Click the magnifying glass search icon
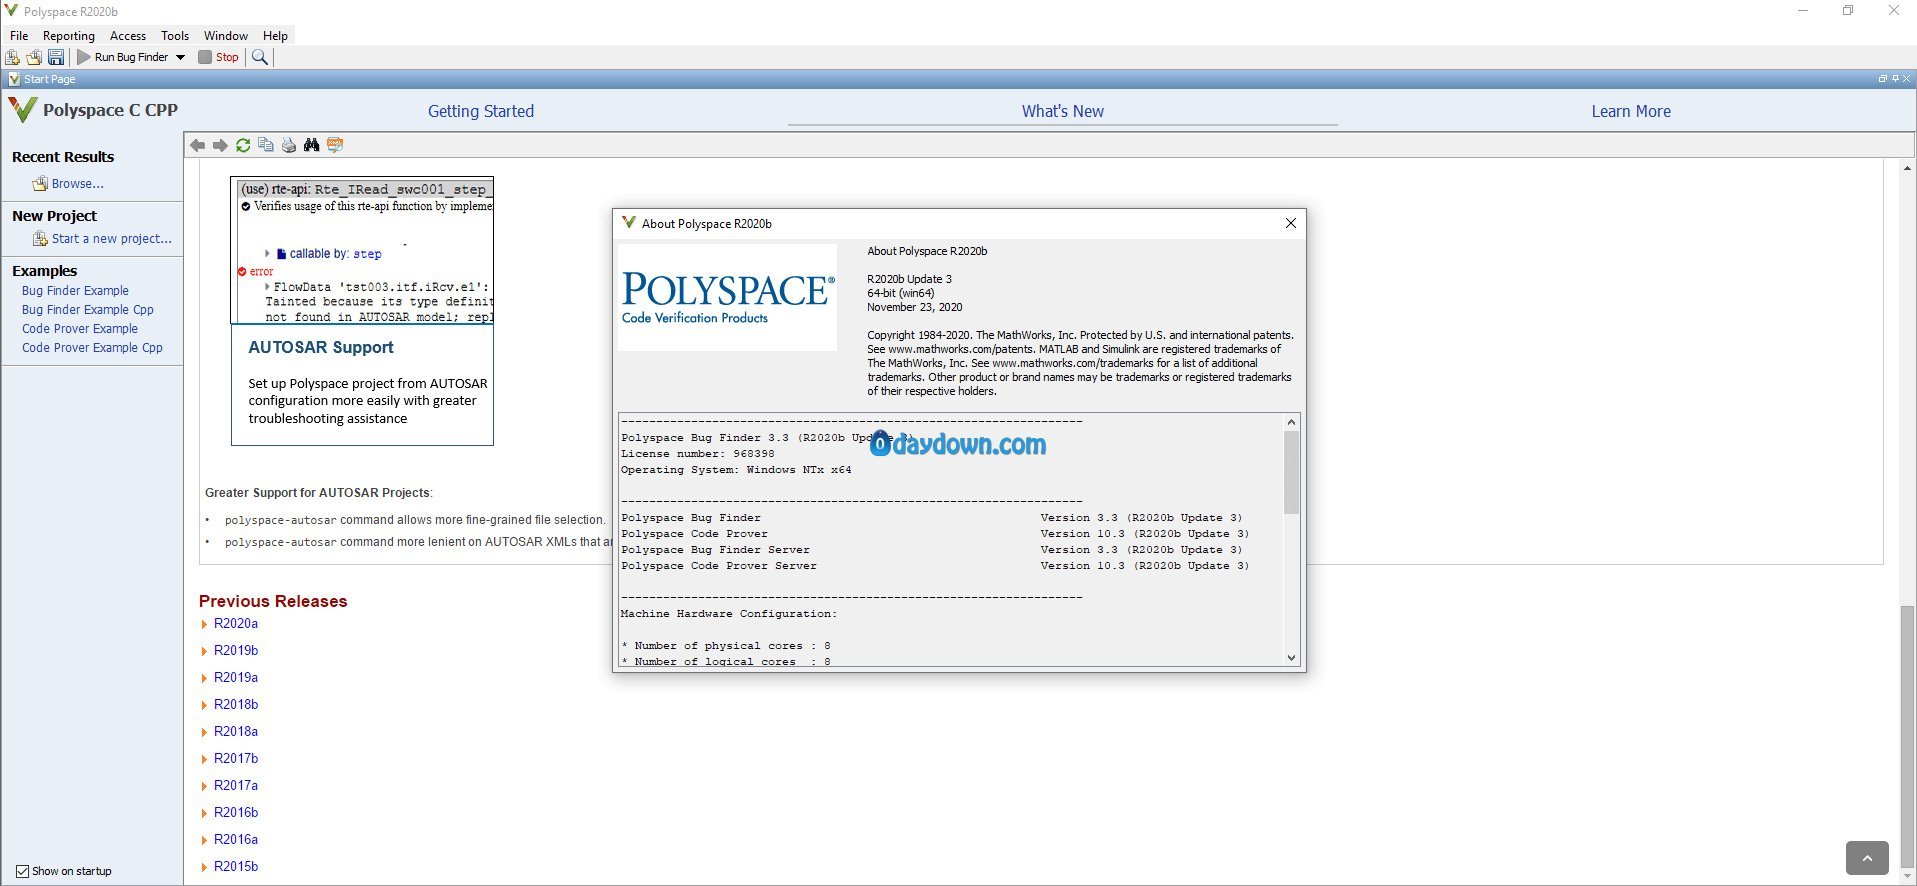Screen dimensions: 1917x886 point(260,57)
